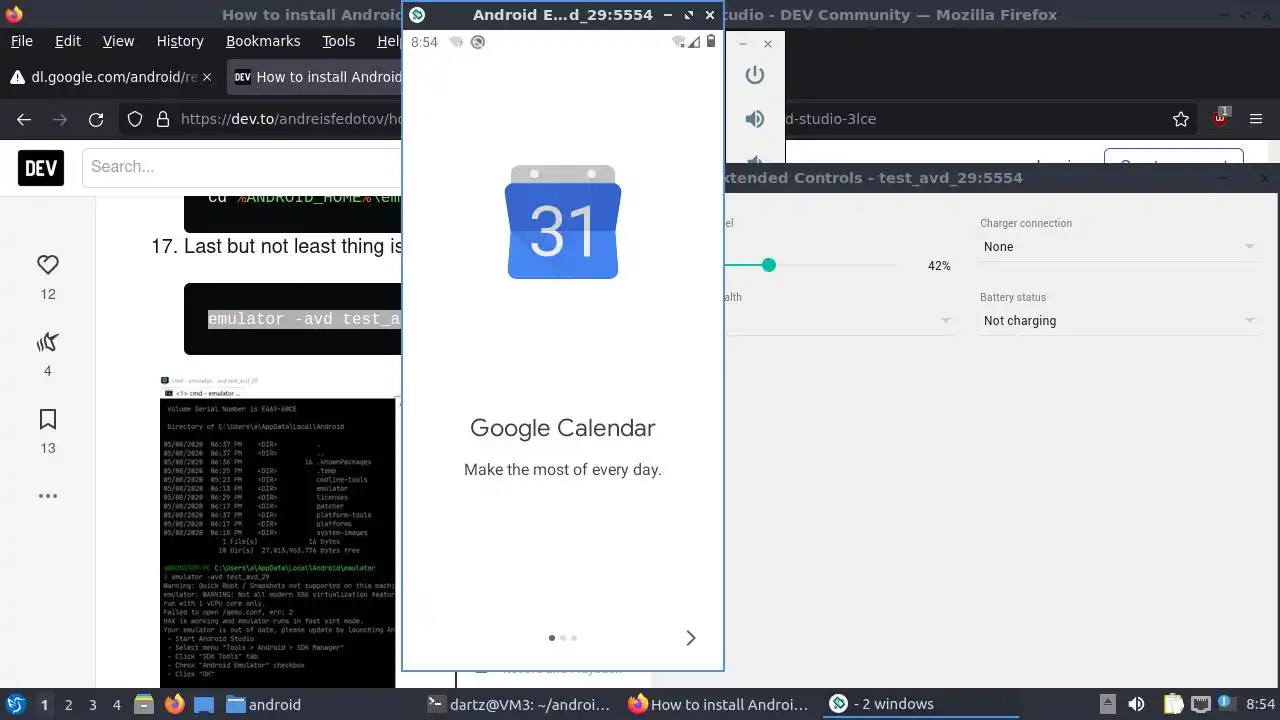Switch to workspace 3
This screenshot has height=720, width=1280.
pyautogui.click(x=93, y=704)
